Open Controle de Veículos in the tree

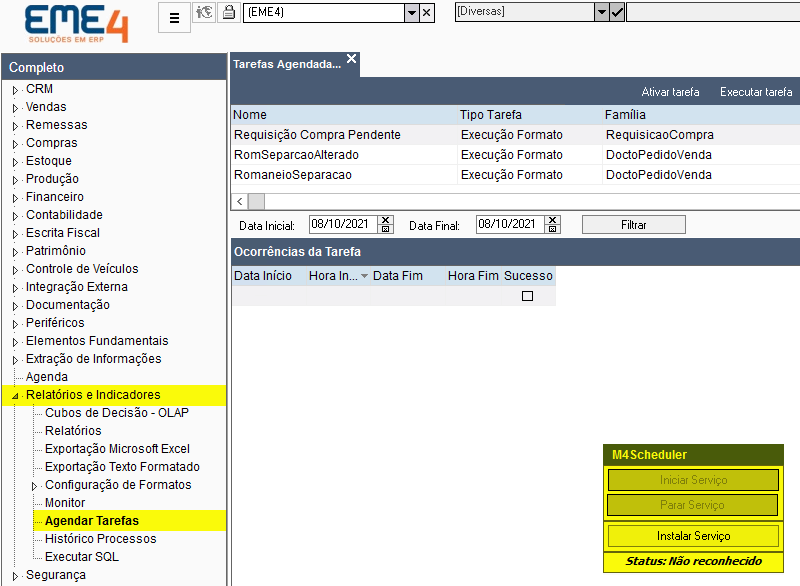pos(82,268)
